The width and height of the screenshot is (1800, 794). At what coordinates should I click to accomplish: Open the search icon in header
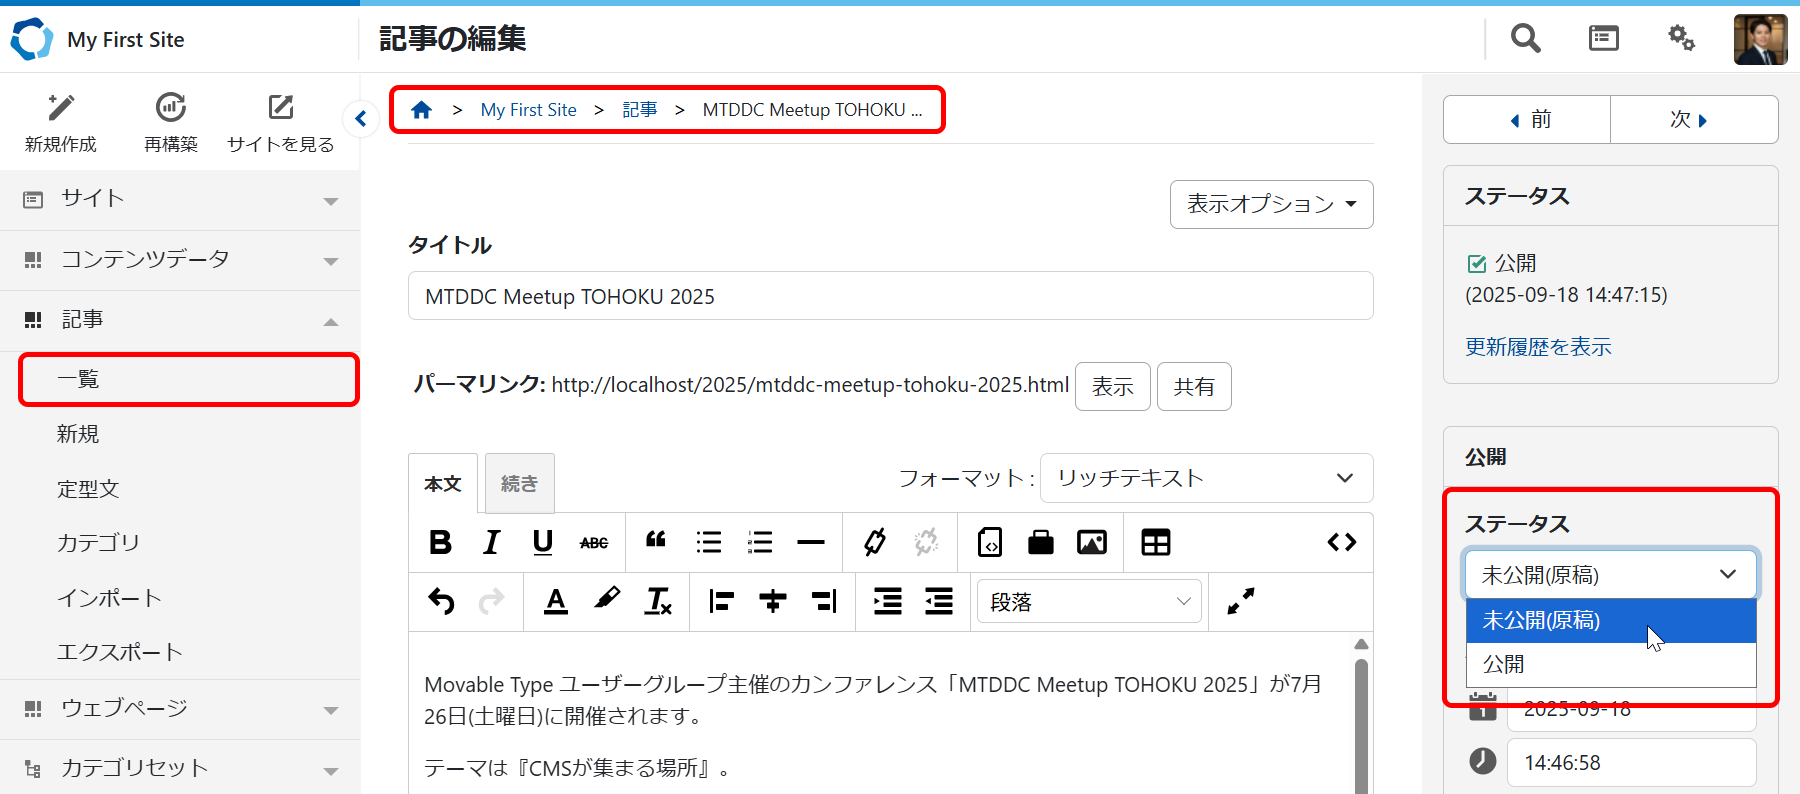point(1525,39)
